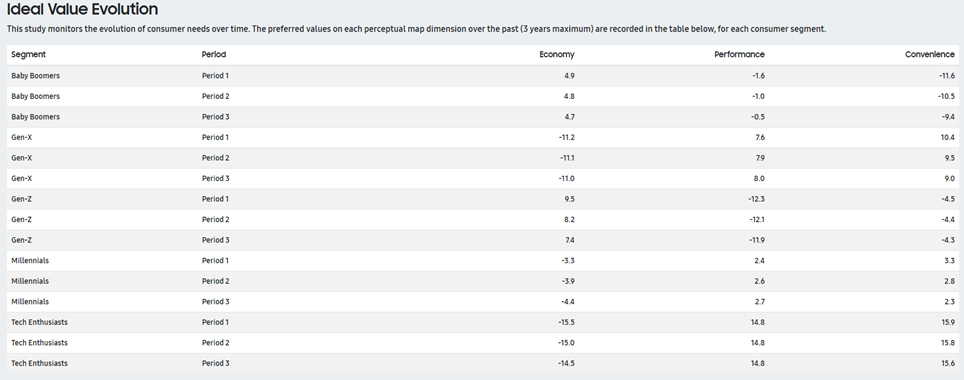Click Gen-X Period 3 Performance value 8.0
The image size is (964, 380).
(759, 178)
